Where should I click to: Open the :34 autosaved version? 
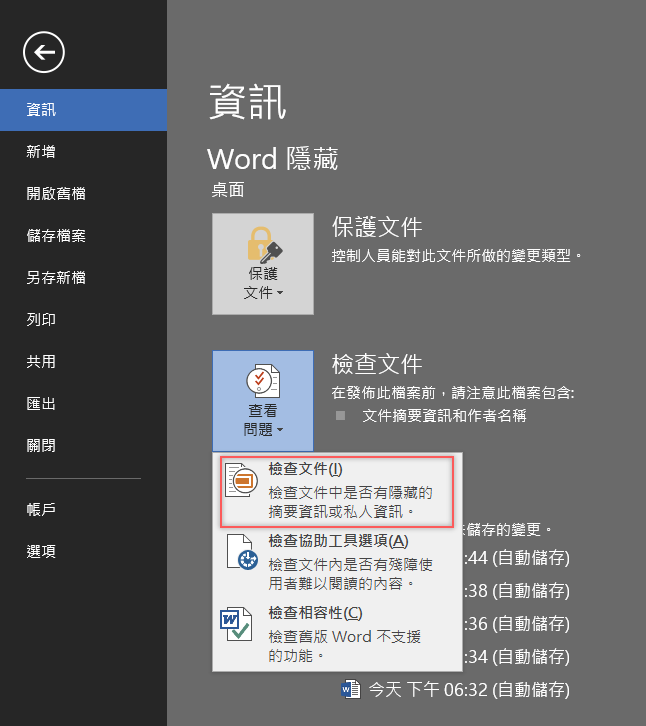pyautogui.click(x=517, y=657)
